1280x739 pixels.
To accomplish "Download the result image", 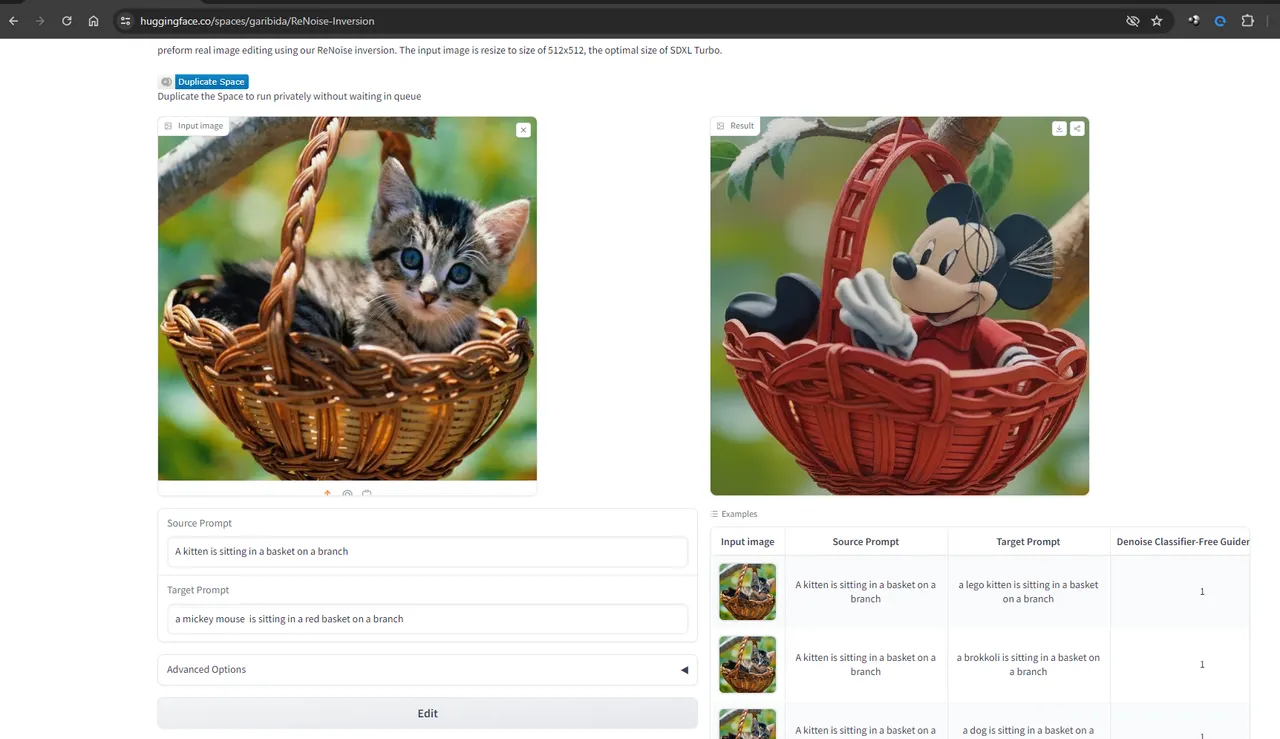I will pyautogui.click(x=1059, y=128).
